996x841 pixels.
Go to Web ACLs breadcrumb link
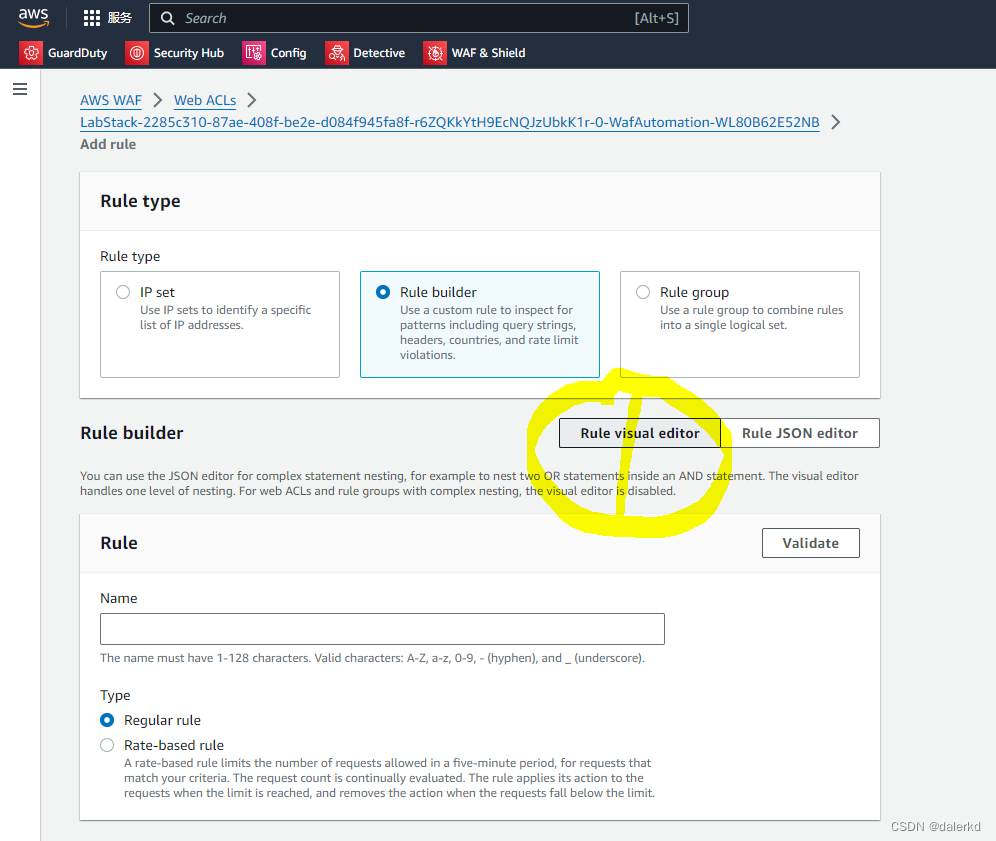coord(205,100)
